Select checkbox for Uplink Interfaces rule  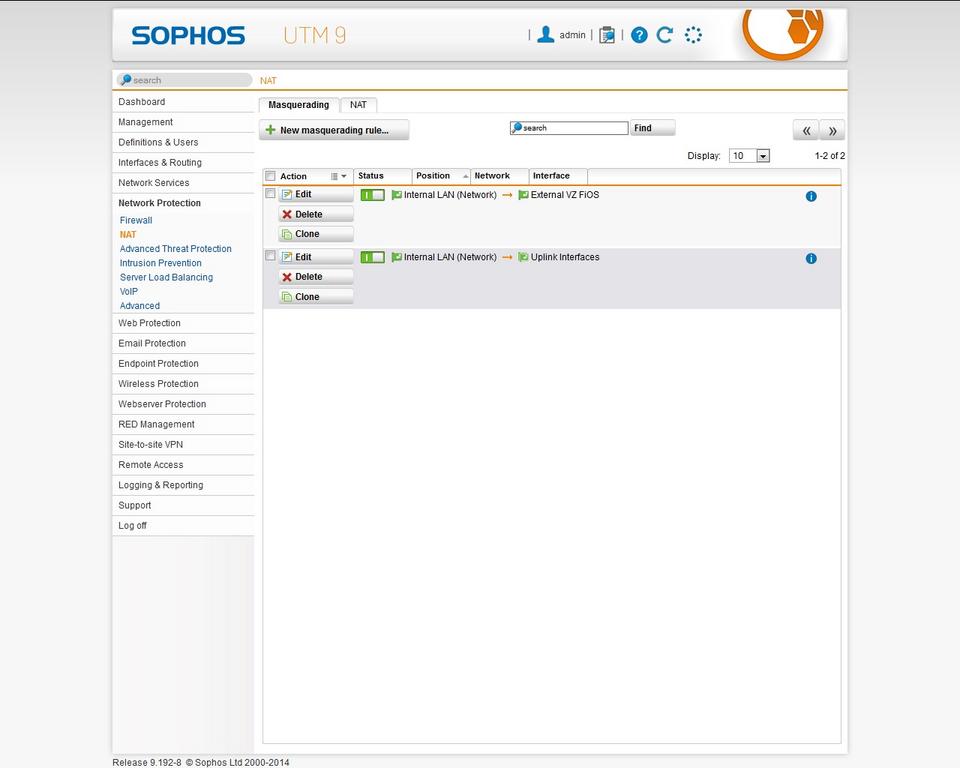point(270,256)
